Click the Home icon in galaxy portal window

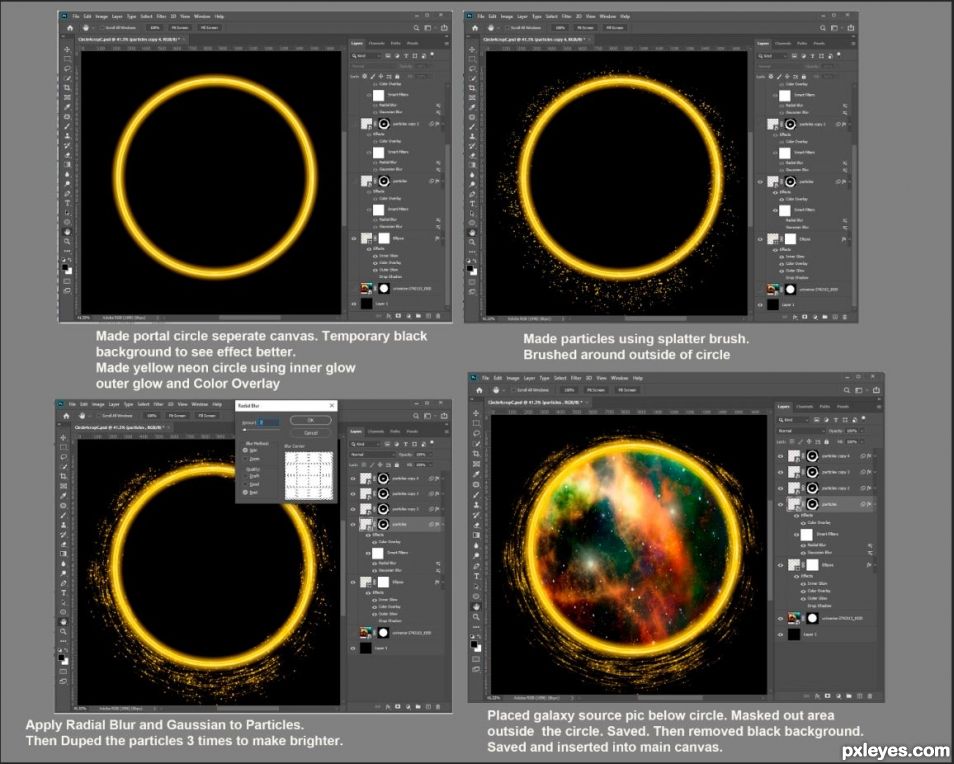point(479,390)
